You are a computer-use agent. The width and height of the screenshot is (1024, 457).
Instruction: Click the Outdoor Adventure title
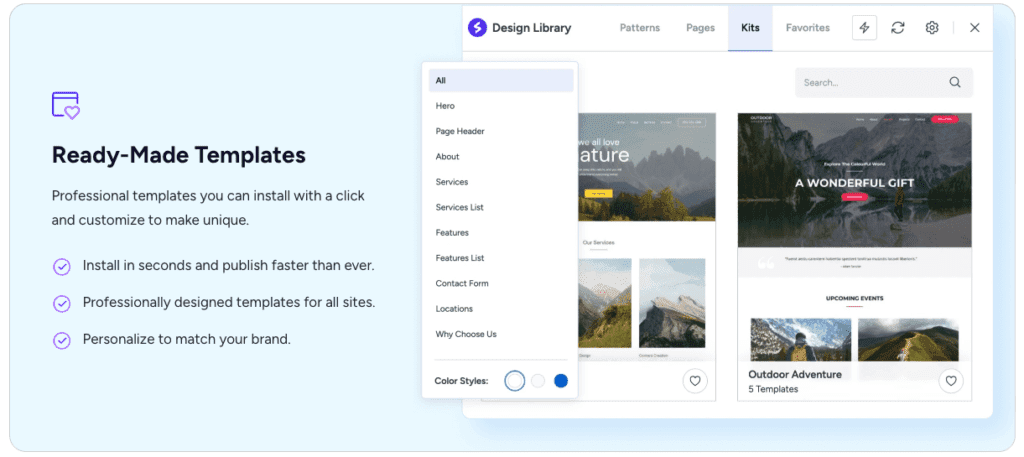795,375
